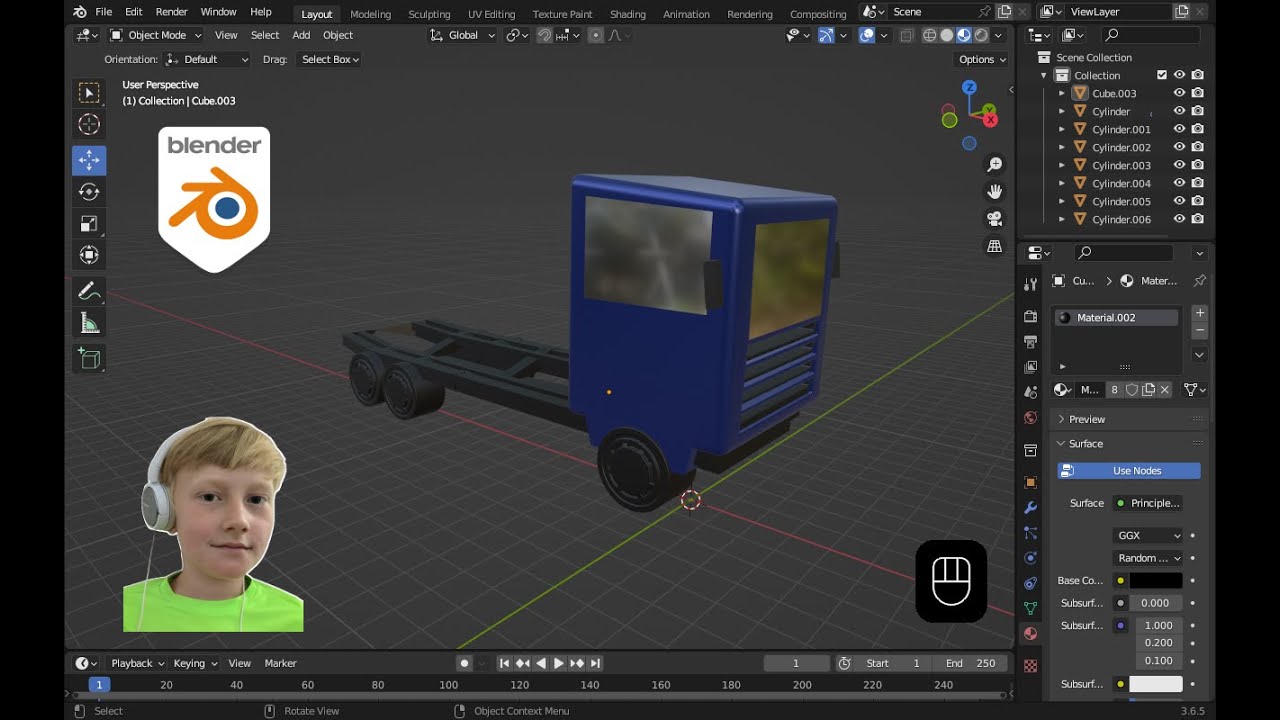Open the Keying menu in timeline
Viewport: 1280px width, 720px height.
coord(195,663)
